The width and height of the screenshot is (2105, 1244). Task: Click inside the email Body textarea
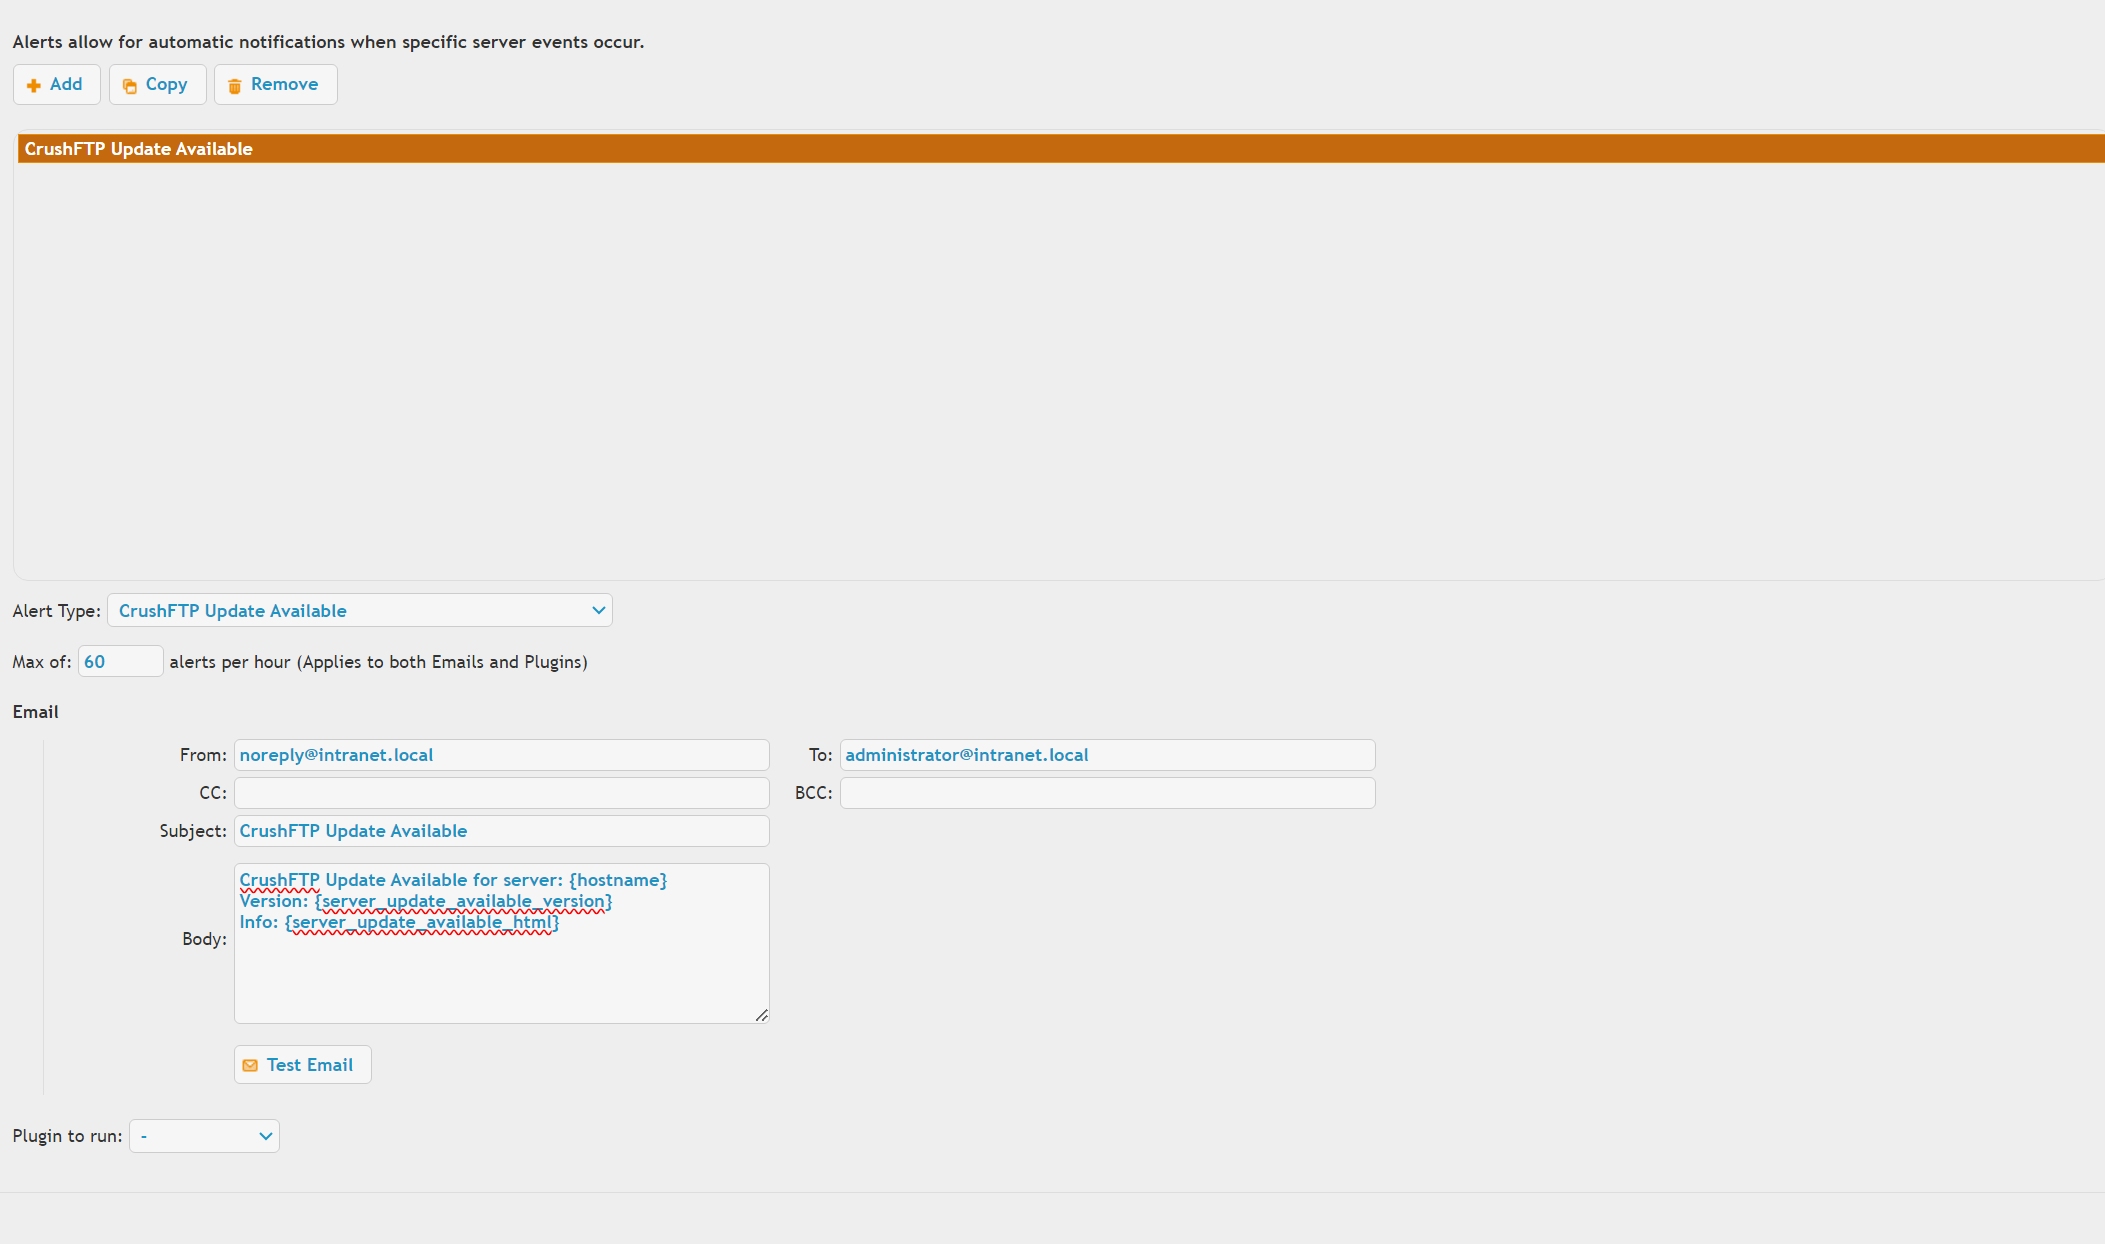pyautogui.click(x=501, y=943)
